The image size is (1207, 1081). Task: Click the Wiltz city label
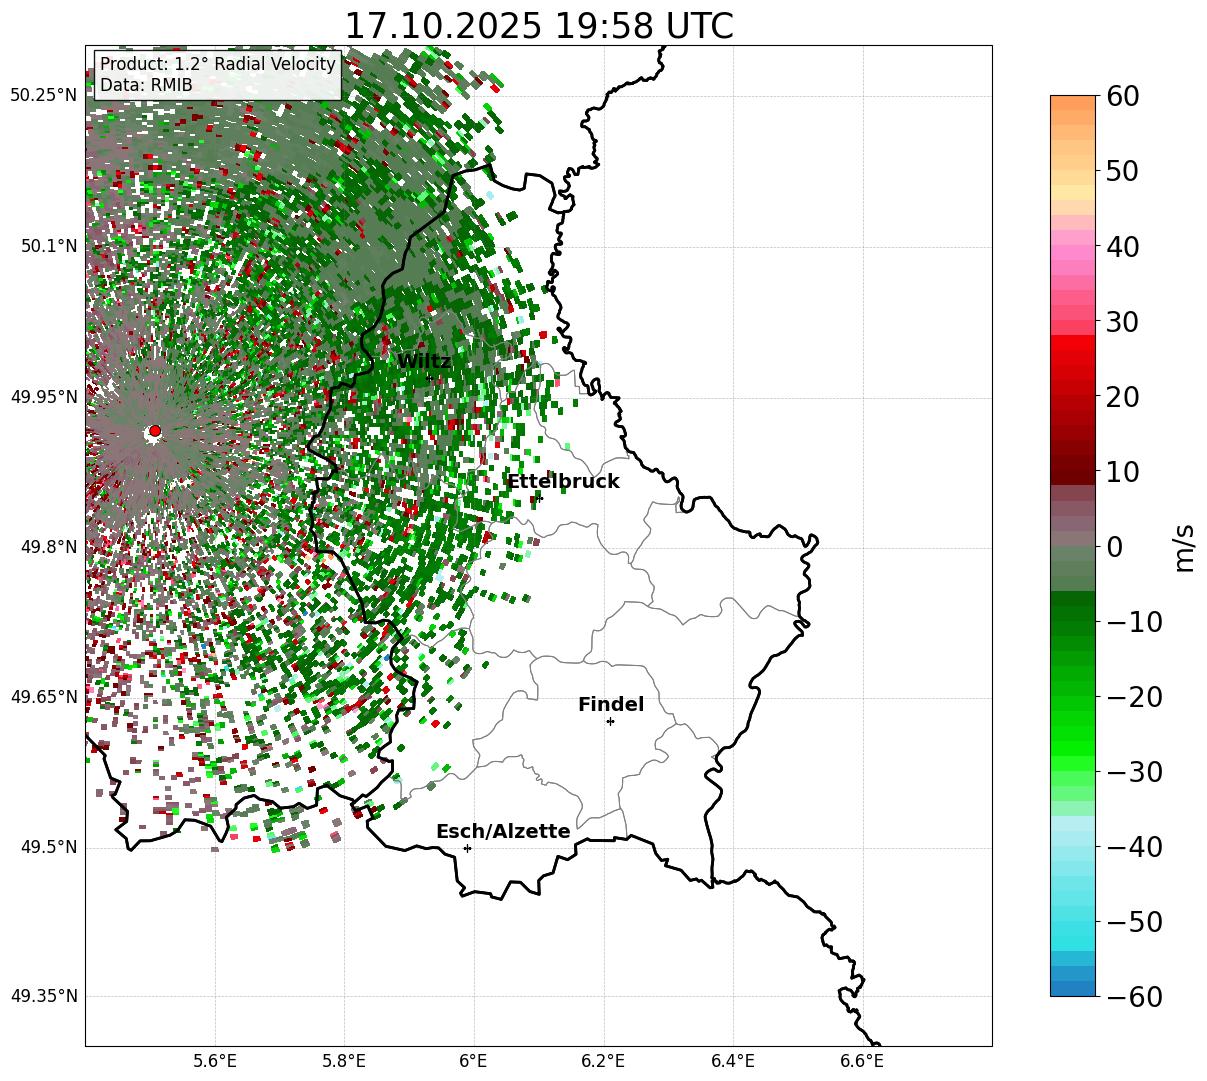424,362
